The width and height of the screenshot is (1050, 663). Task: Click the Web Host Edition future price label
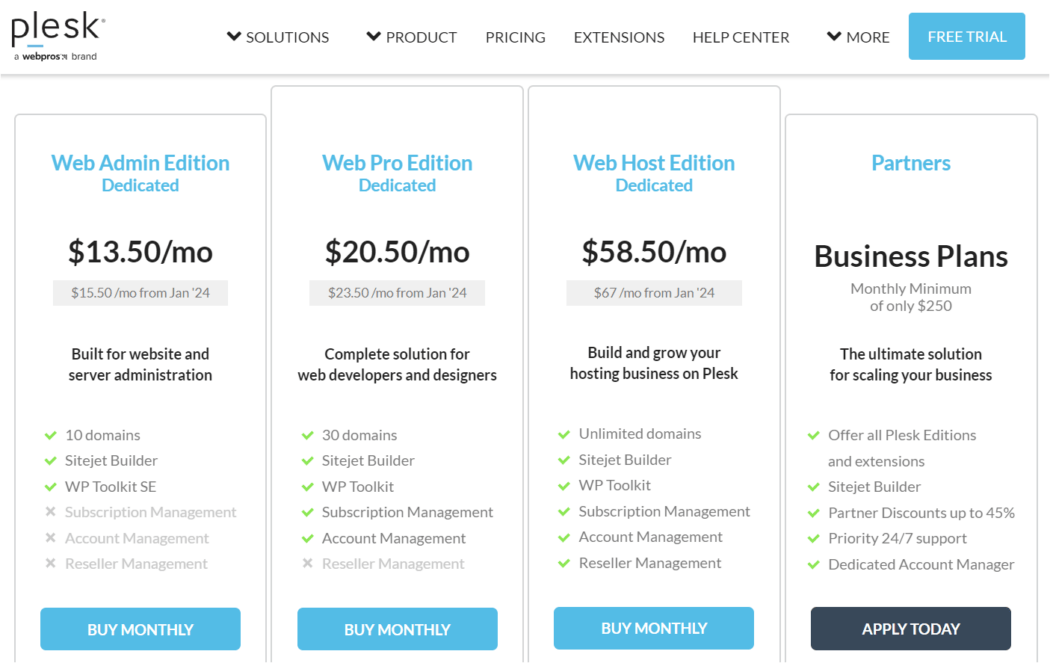pos(653,292)
